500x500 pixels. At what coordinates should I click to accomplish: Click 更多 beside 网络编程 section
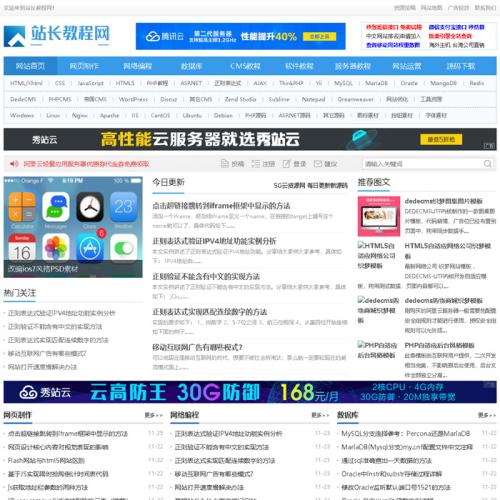(321, 415)
